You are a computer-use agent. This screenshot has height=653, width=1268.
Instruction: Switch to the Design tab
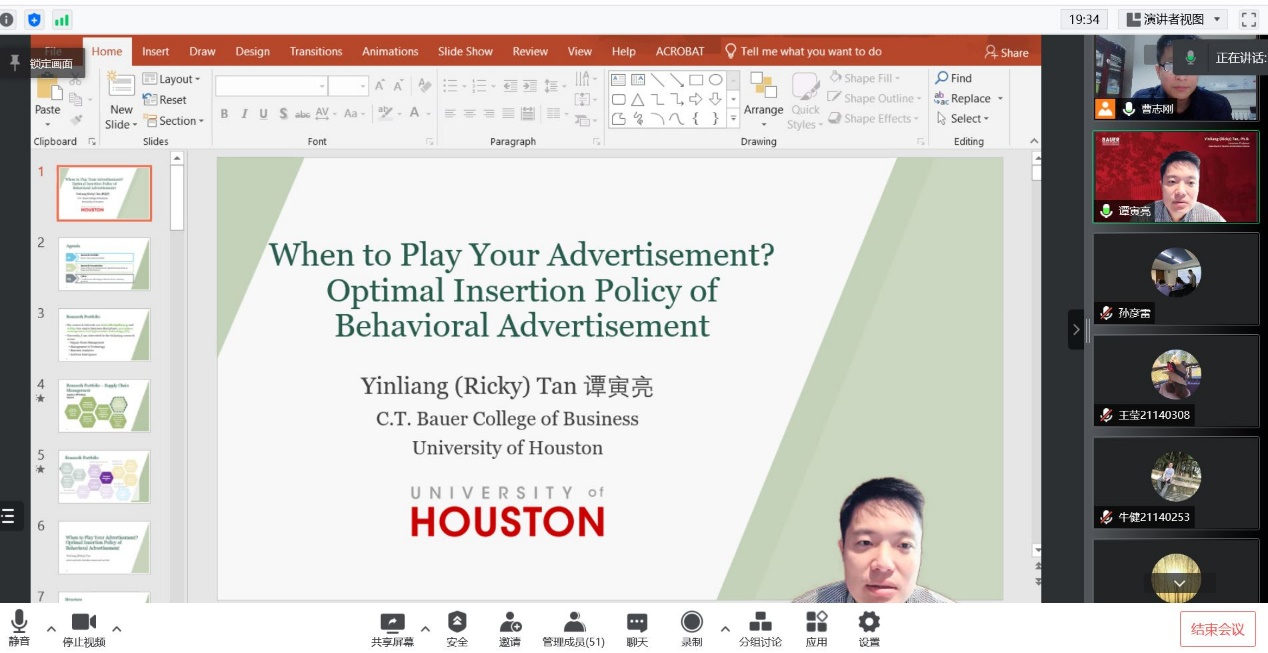point(252,52)
